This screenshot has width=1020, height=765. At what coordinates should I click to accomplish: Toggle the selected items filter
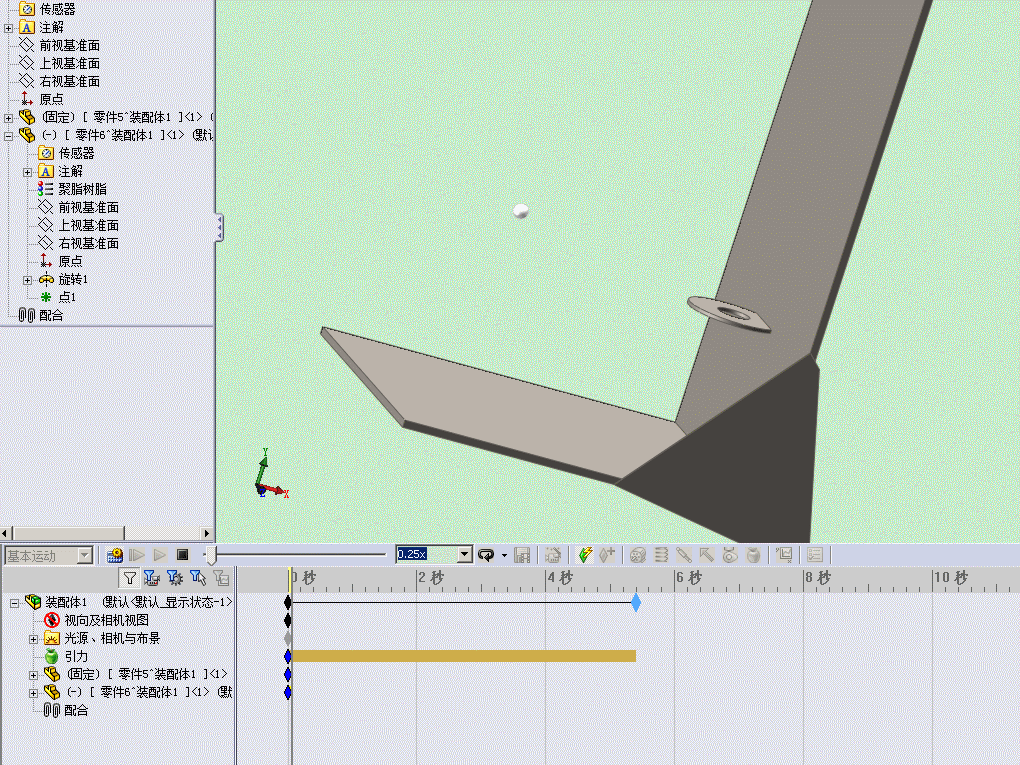[x=198, y=577]
